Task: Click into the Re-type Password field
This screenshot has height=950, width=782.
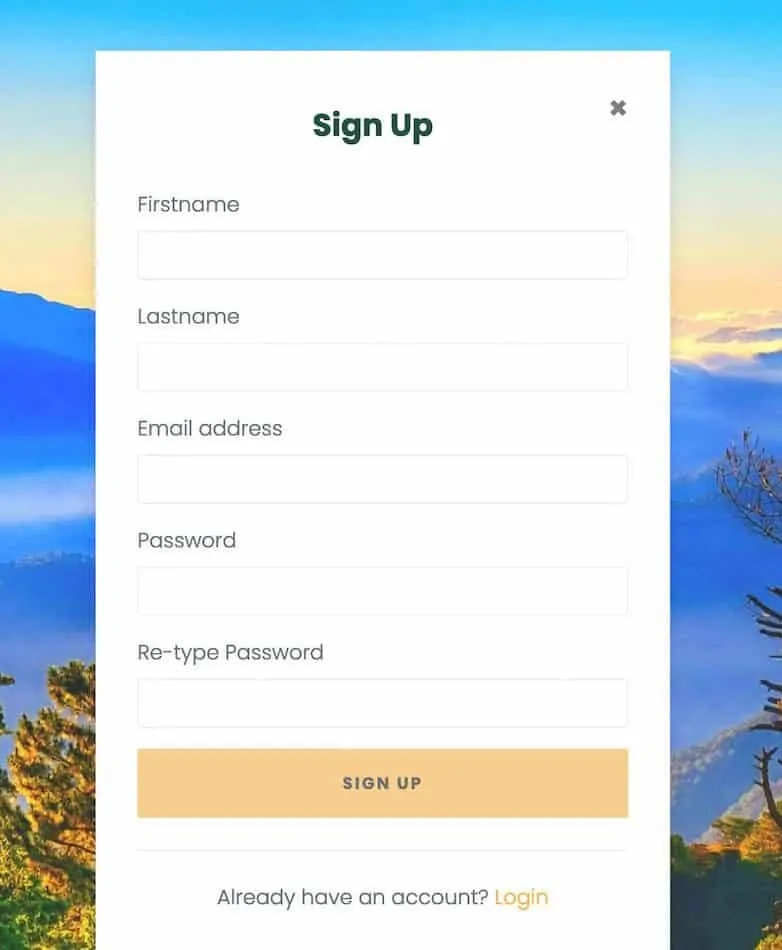Action: click(382, 703)
